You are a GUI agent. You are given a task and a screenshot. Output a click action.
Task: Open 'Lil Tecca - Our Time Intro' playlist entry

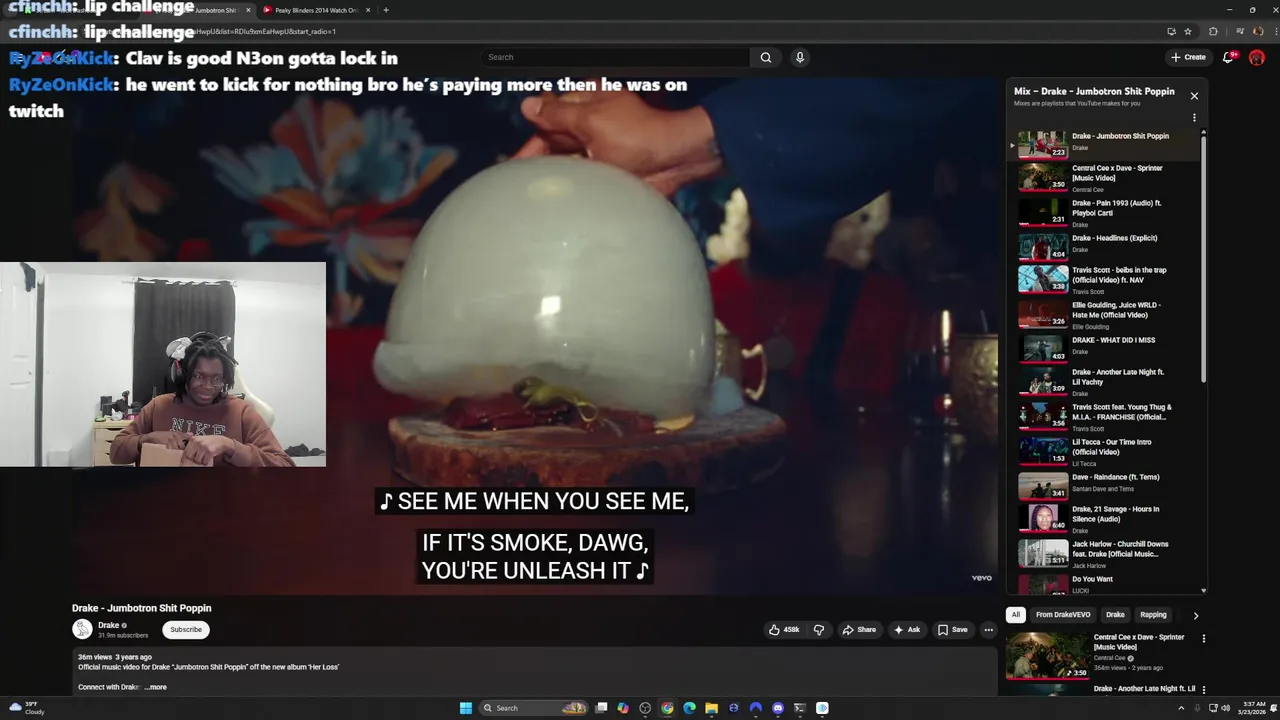[1105, 451]
